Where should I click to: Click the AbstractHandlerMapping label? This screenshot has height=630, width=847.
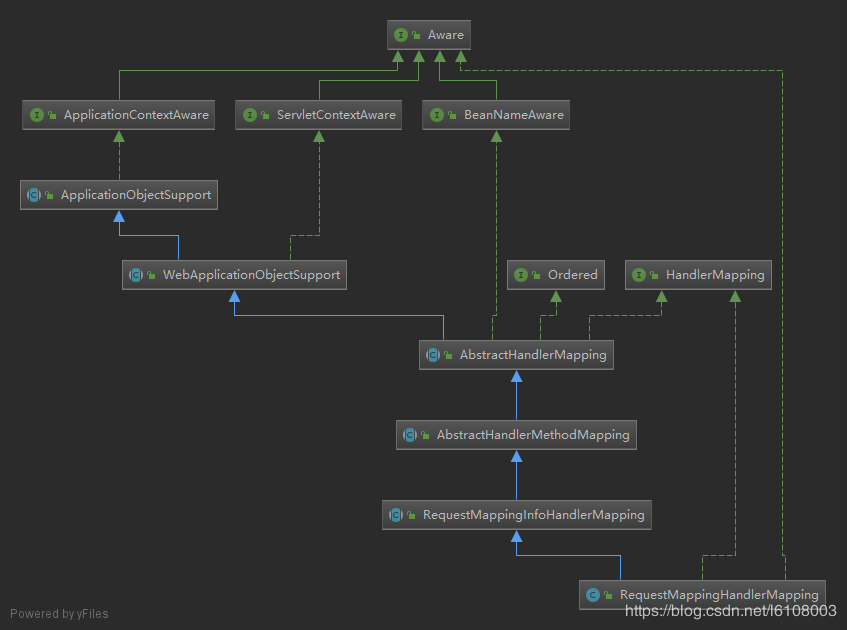[x=533, y=355]
